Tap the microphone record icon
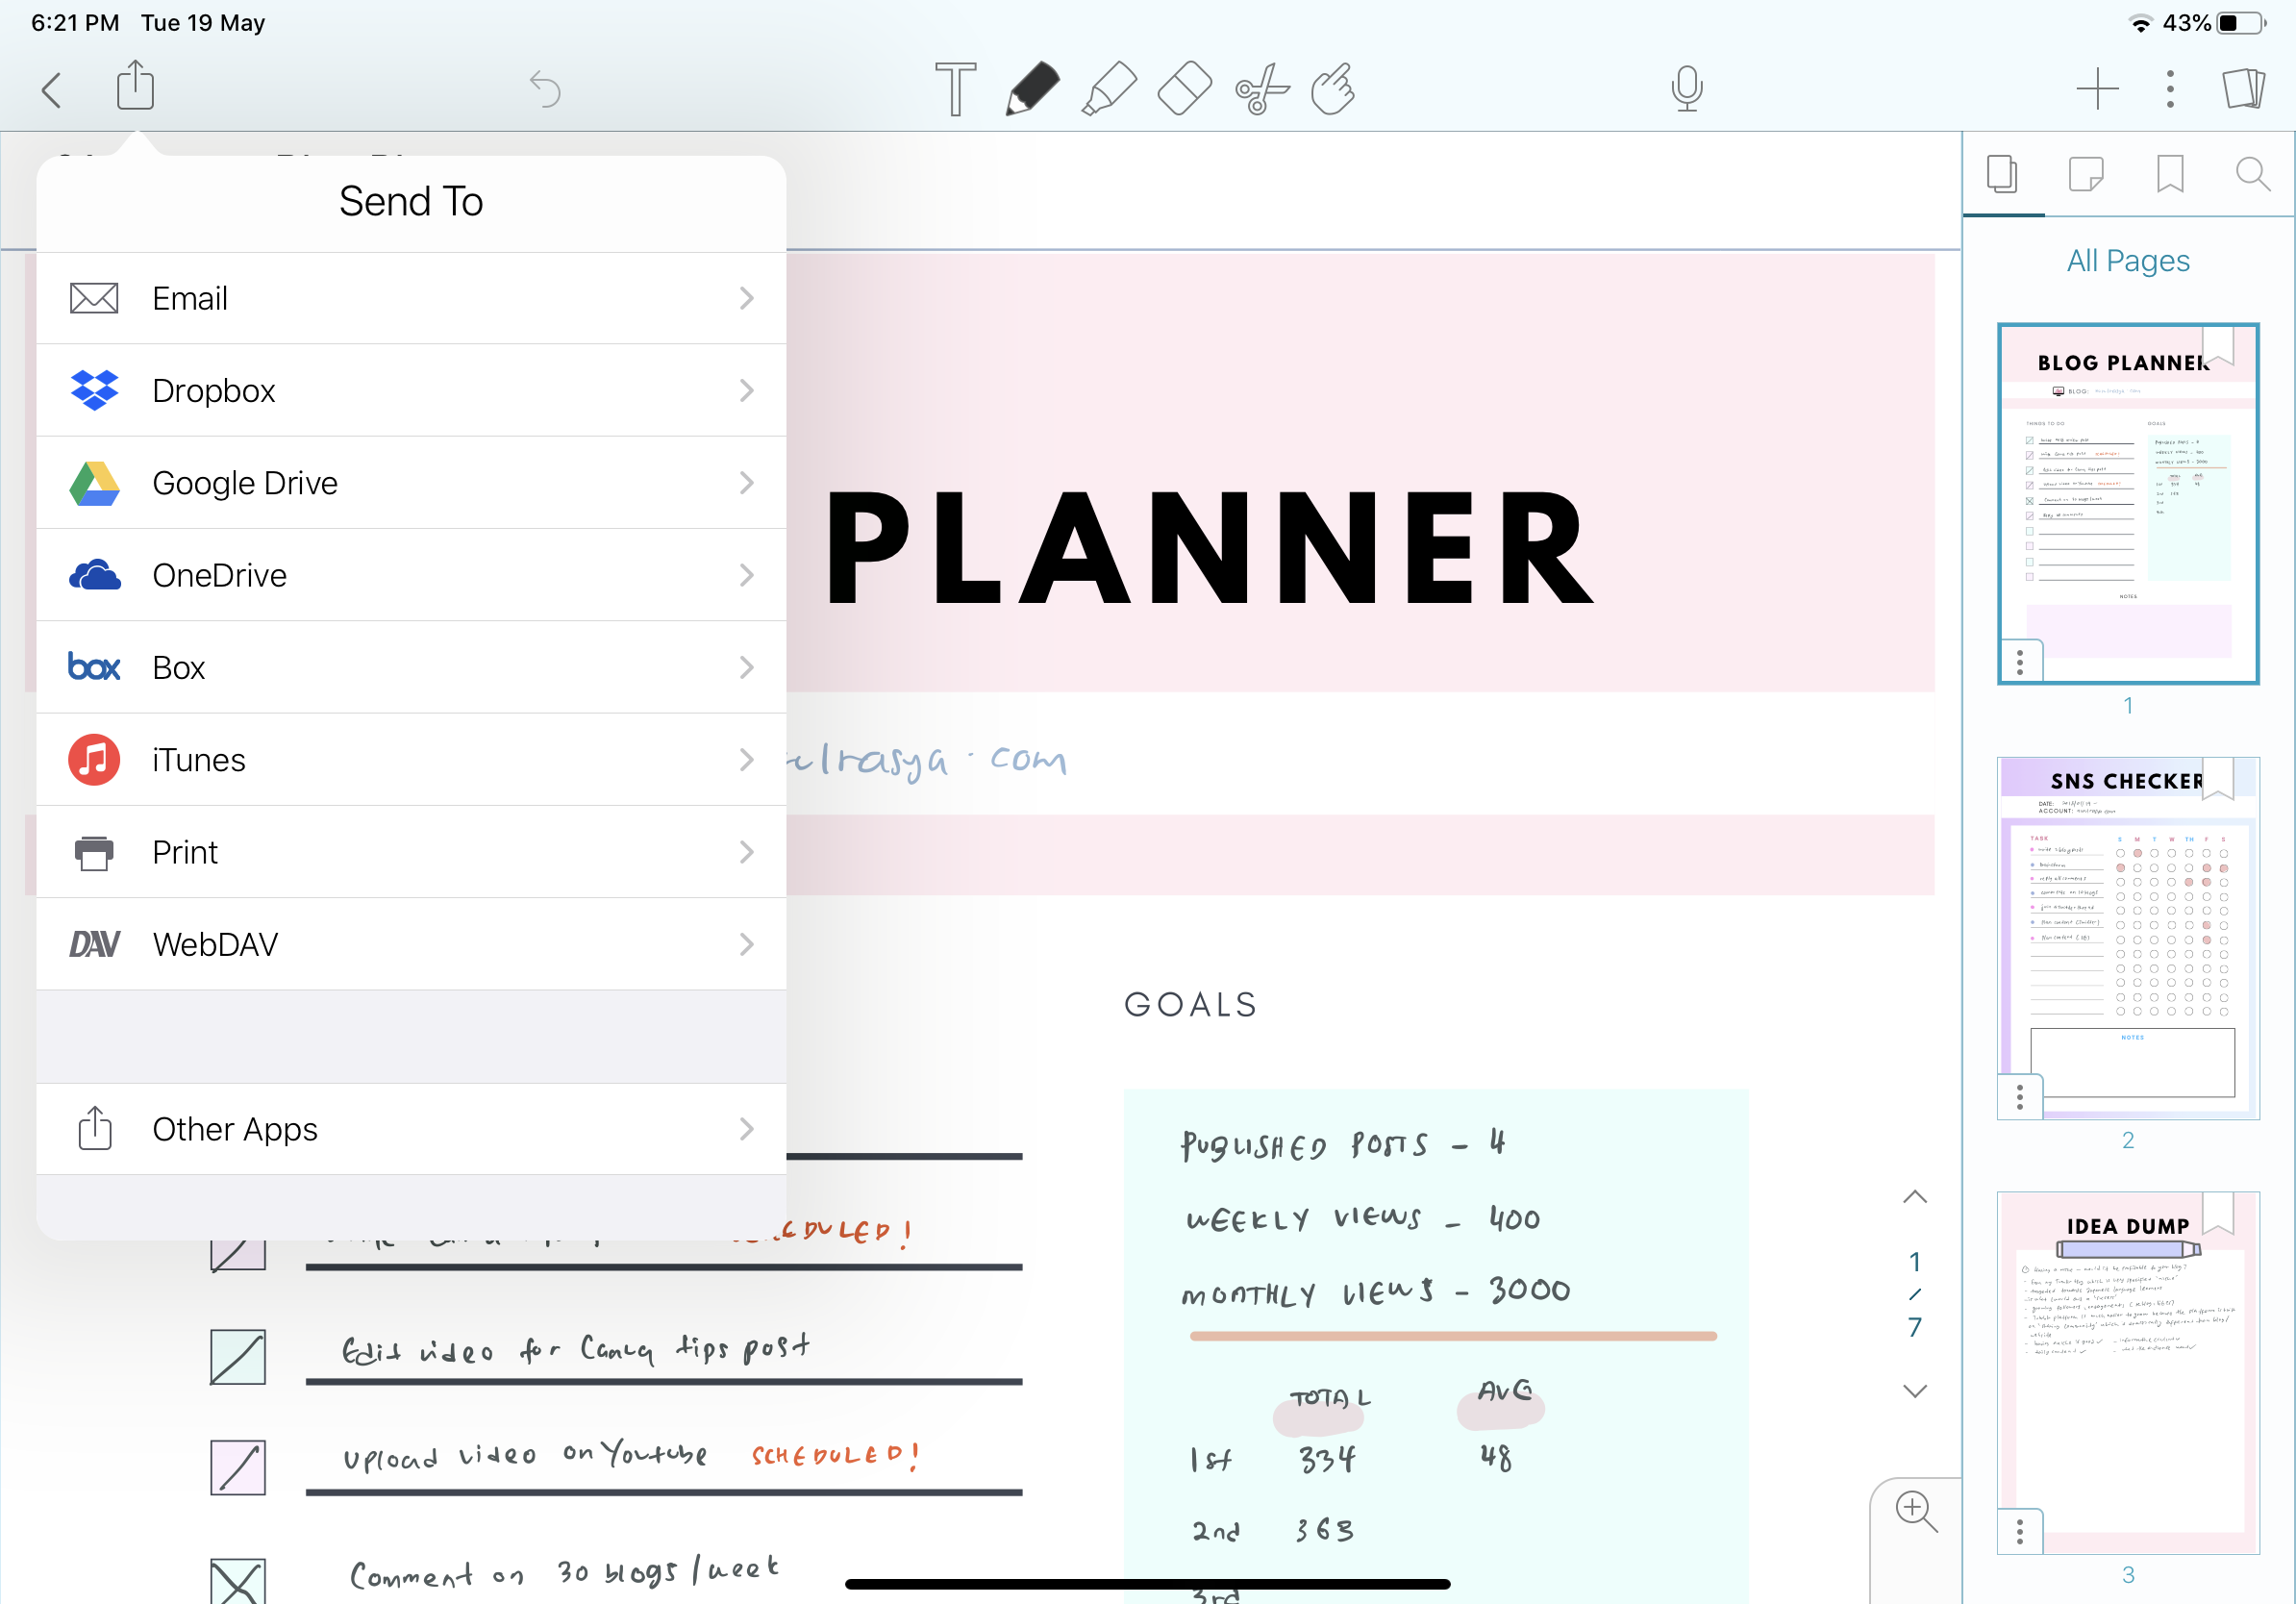 pyautogui.click(x=1686, y=89)
